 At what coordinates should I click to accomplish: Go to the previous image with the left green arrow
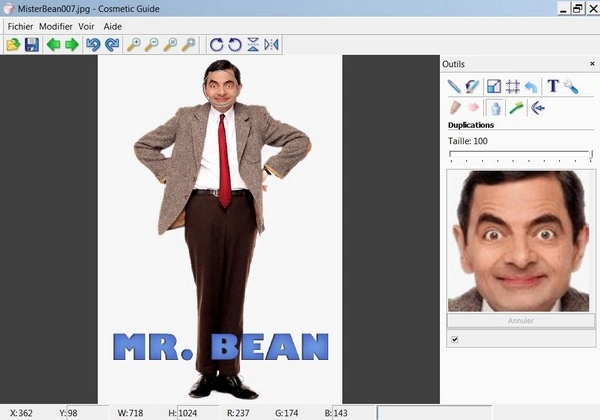coord(53,45)
